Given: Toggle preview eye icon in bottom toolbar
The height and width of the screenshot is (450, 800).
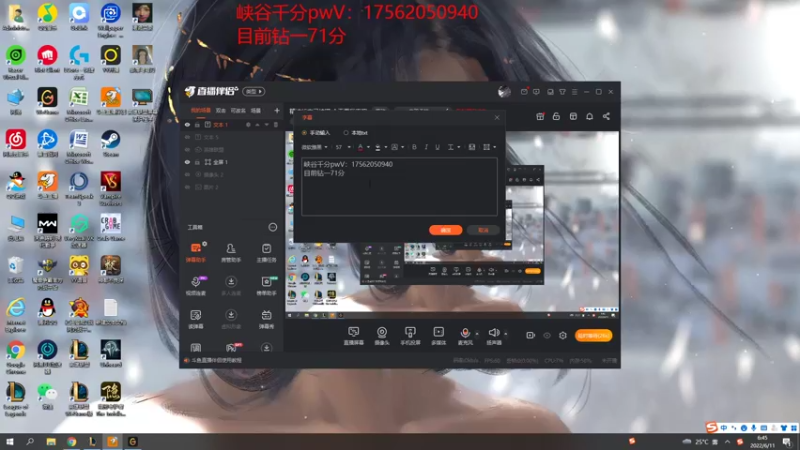Looking at the screenshot, I should (547, 335).
